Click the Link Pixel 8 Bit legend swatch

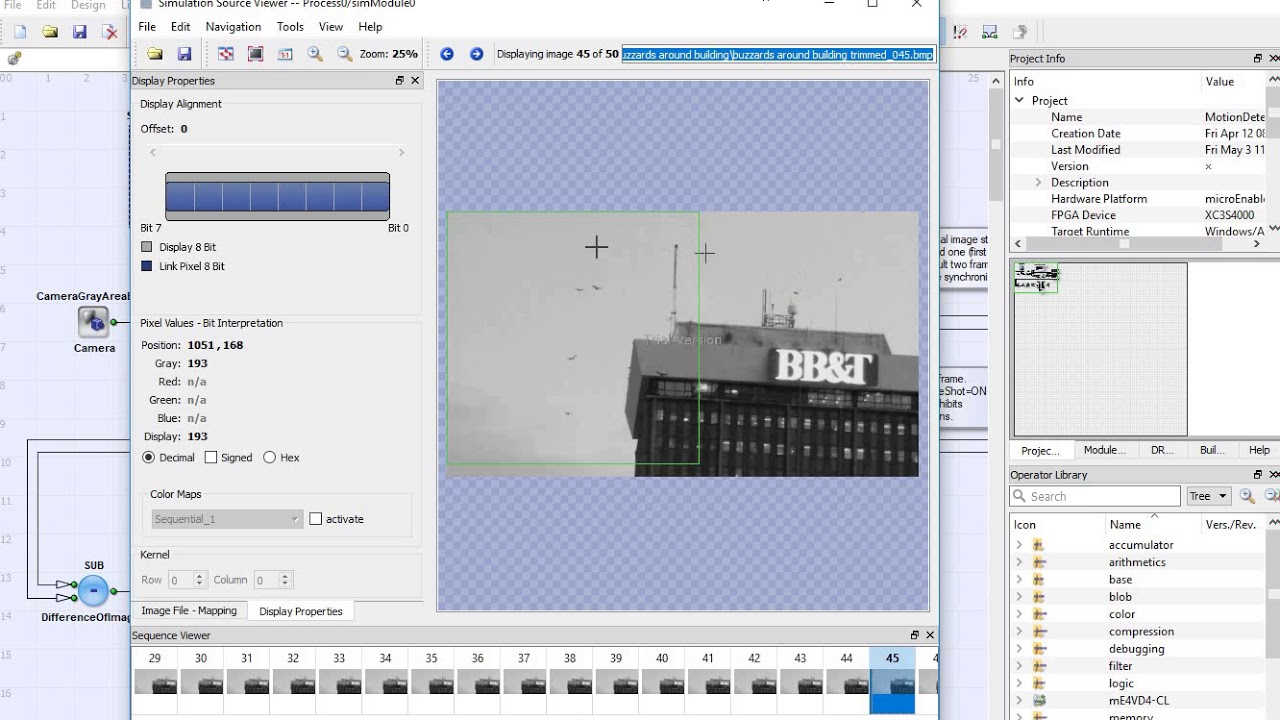147,266
